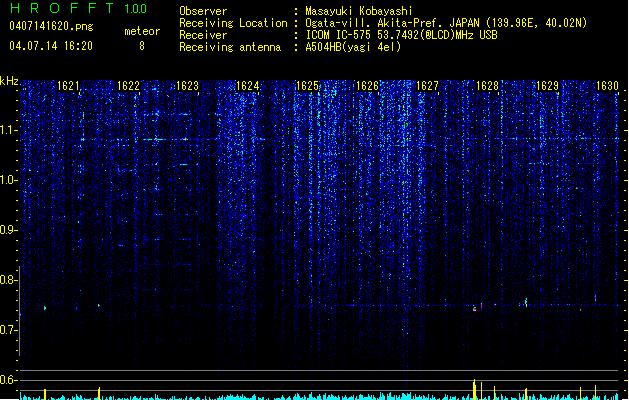Click the meteor label
Viewport: 629px width, 400px height.
pyautogui.click(x=142, y=31)
